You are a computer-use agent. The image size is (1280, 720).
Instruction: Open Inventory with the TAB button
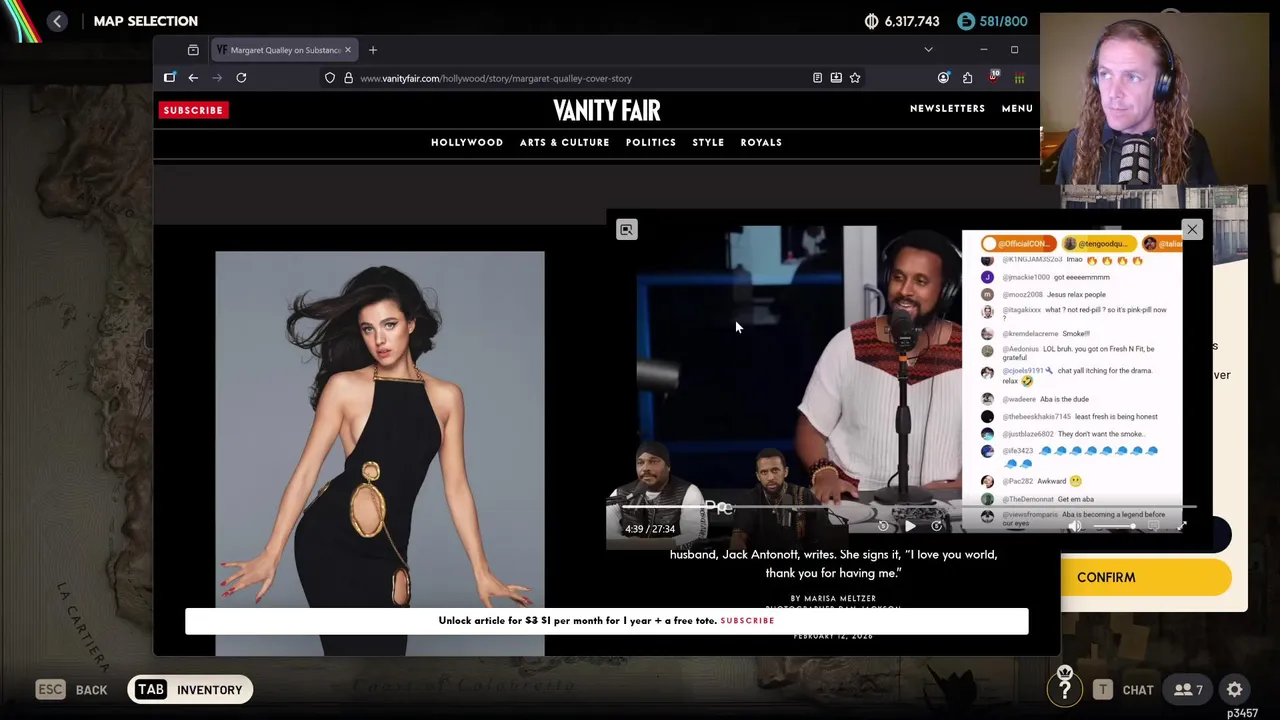[x=189, y=690]
